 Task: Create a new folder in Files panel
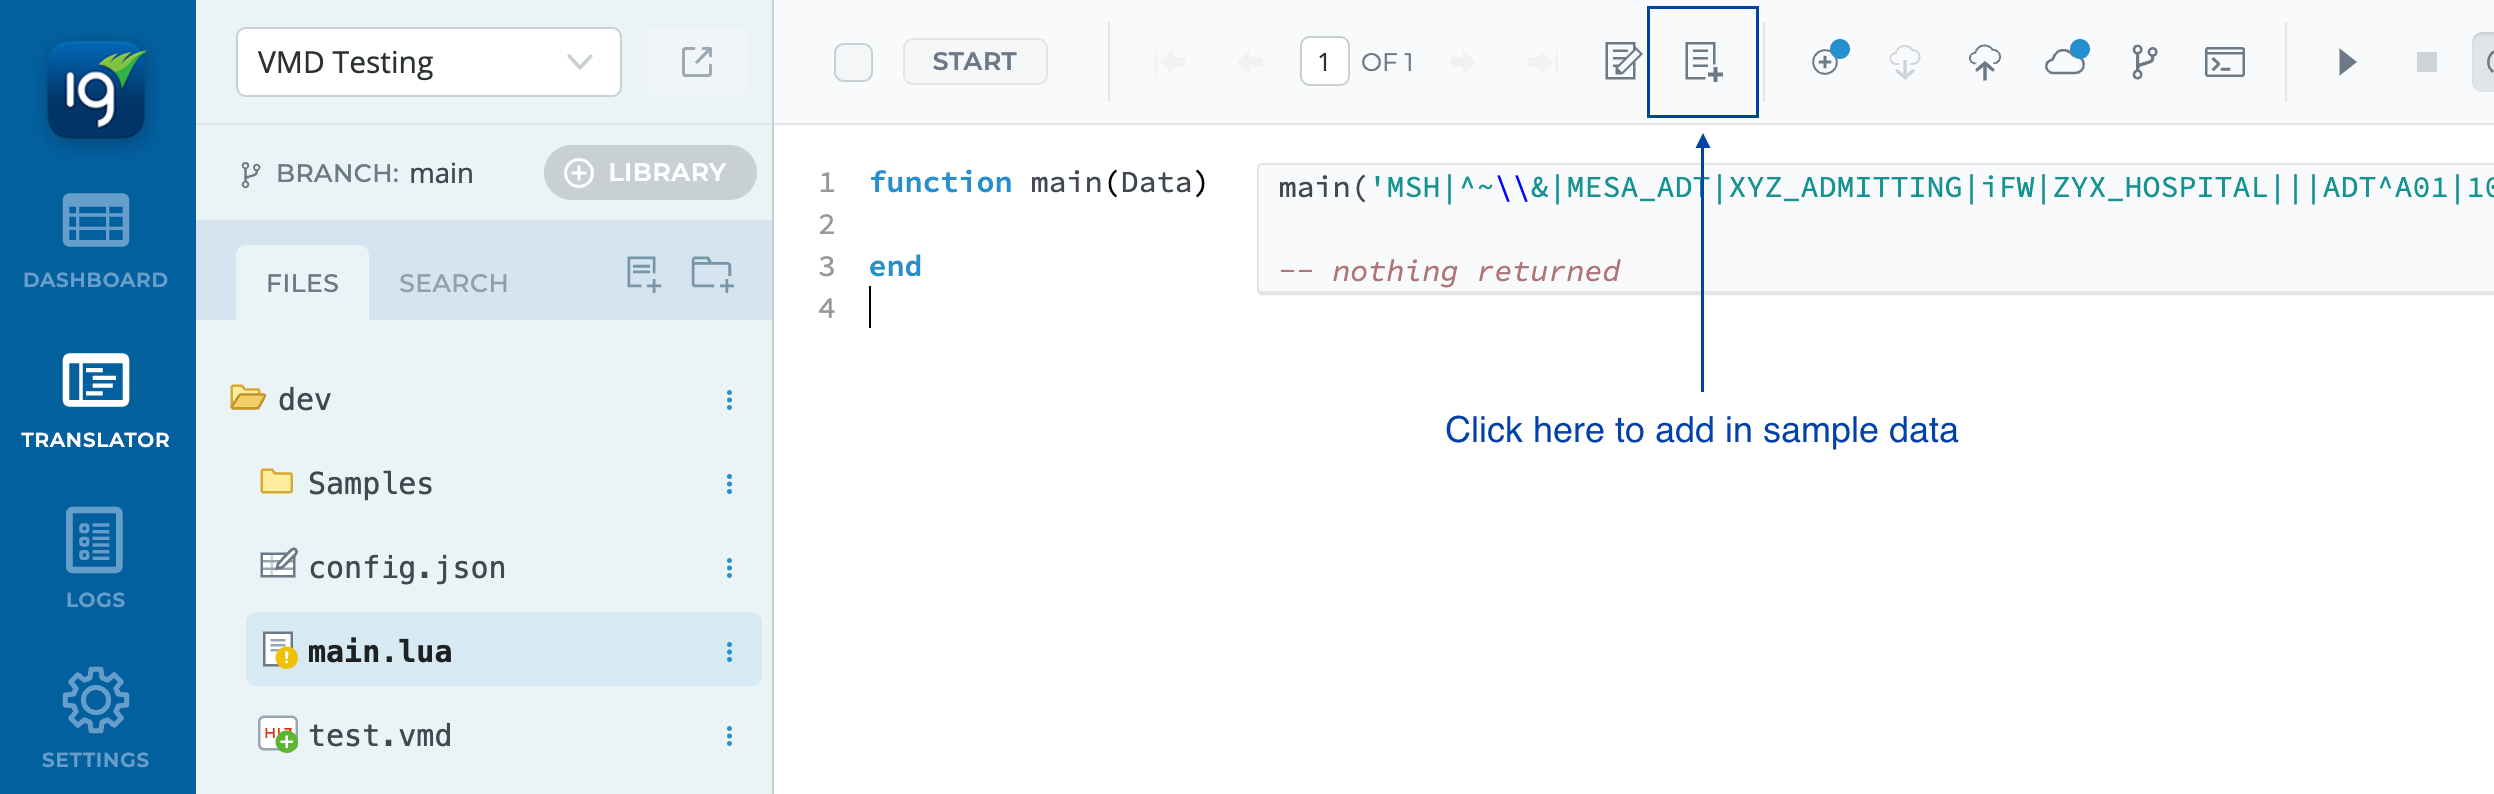click(712, 273)
